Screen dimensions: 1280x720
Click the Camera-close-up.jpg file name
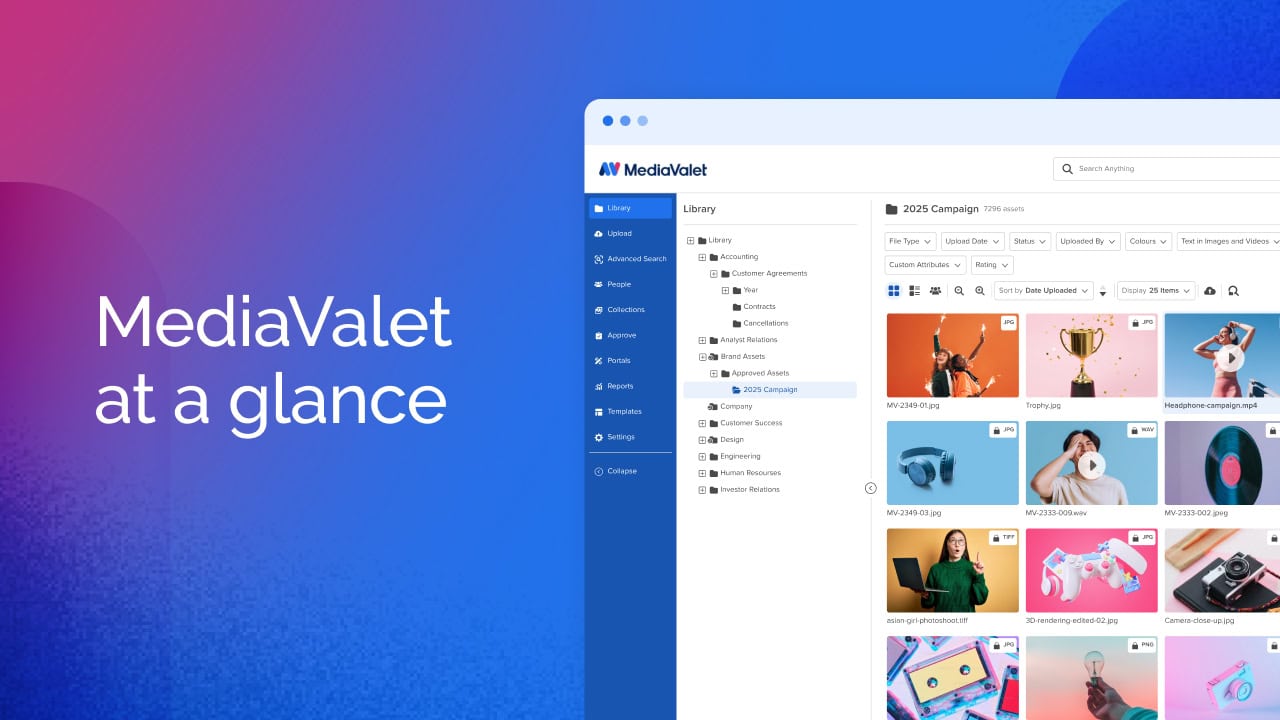point(1199,620)
